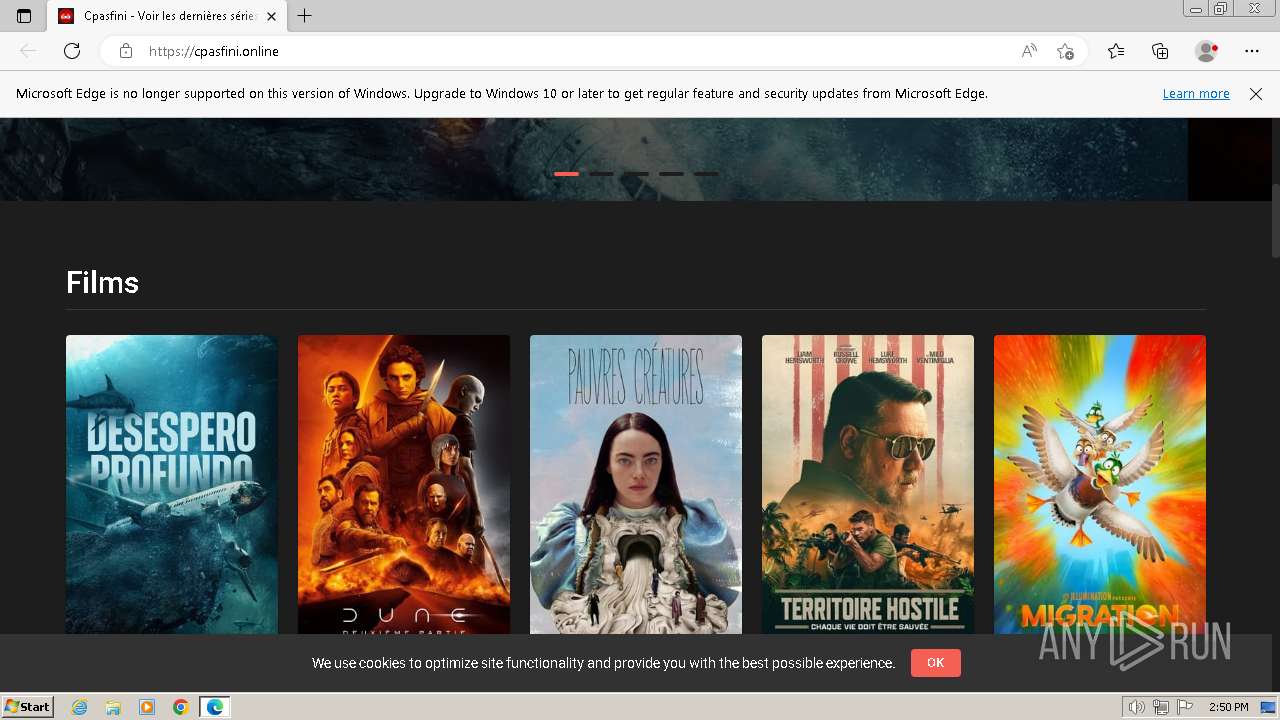This screenshot has height=720, width=1280.
Task: Open the Favorites list icon
Action: (1116, 51)
